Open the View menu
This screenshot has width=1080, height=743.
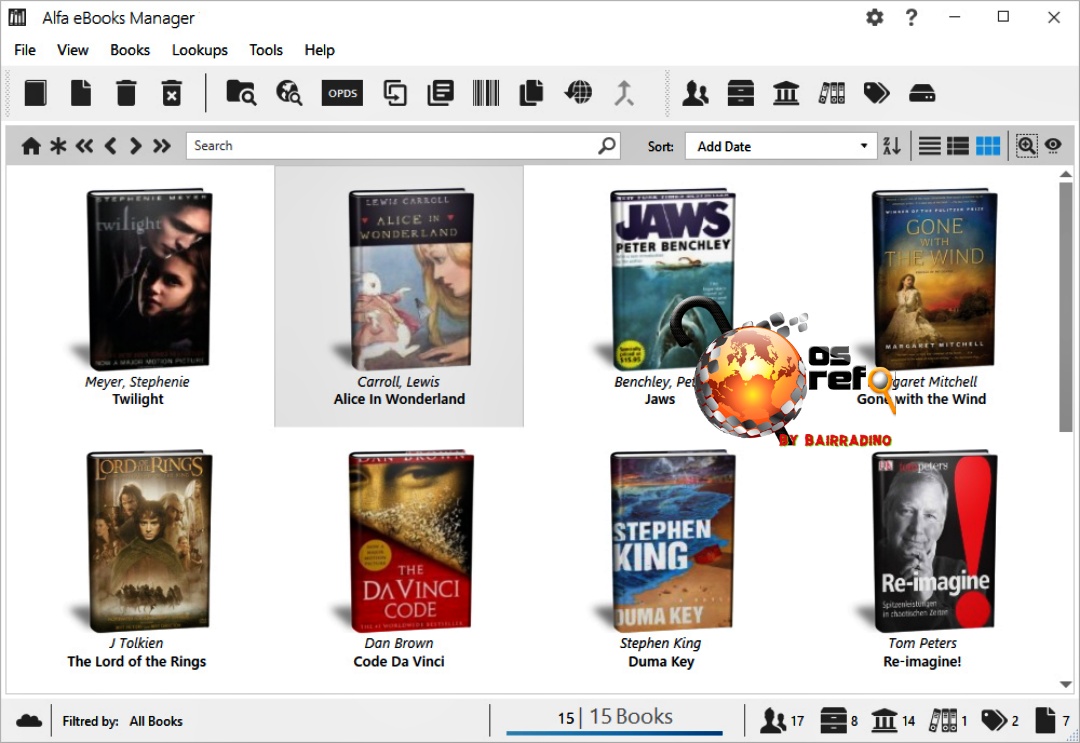coord(72,50)
